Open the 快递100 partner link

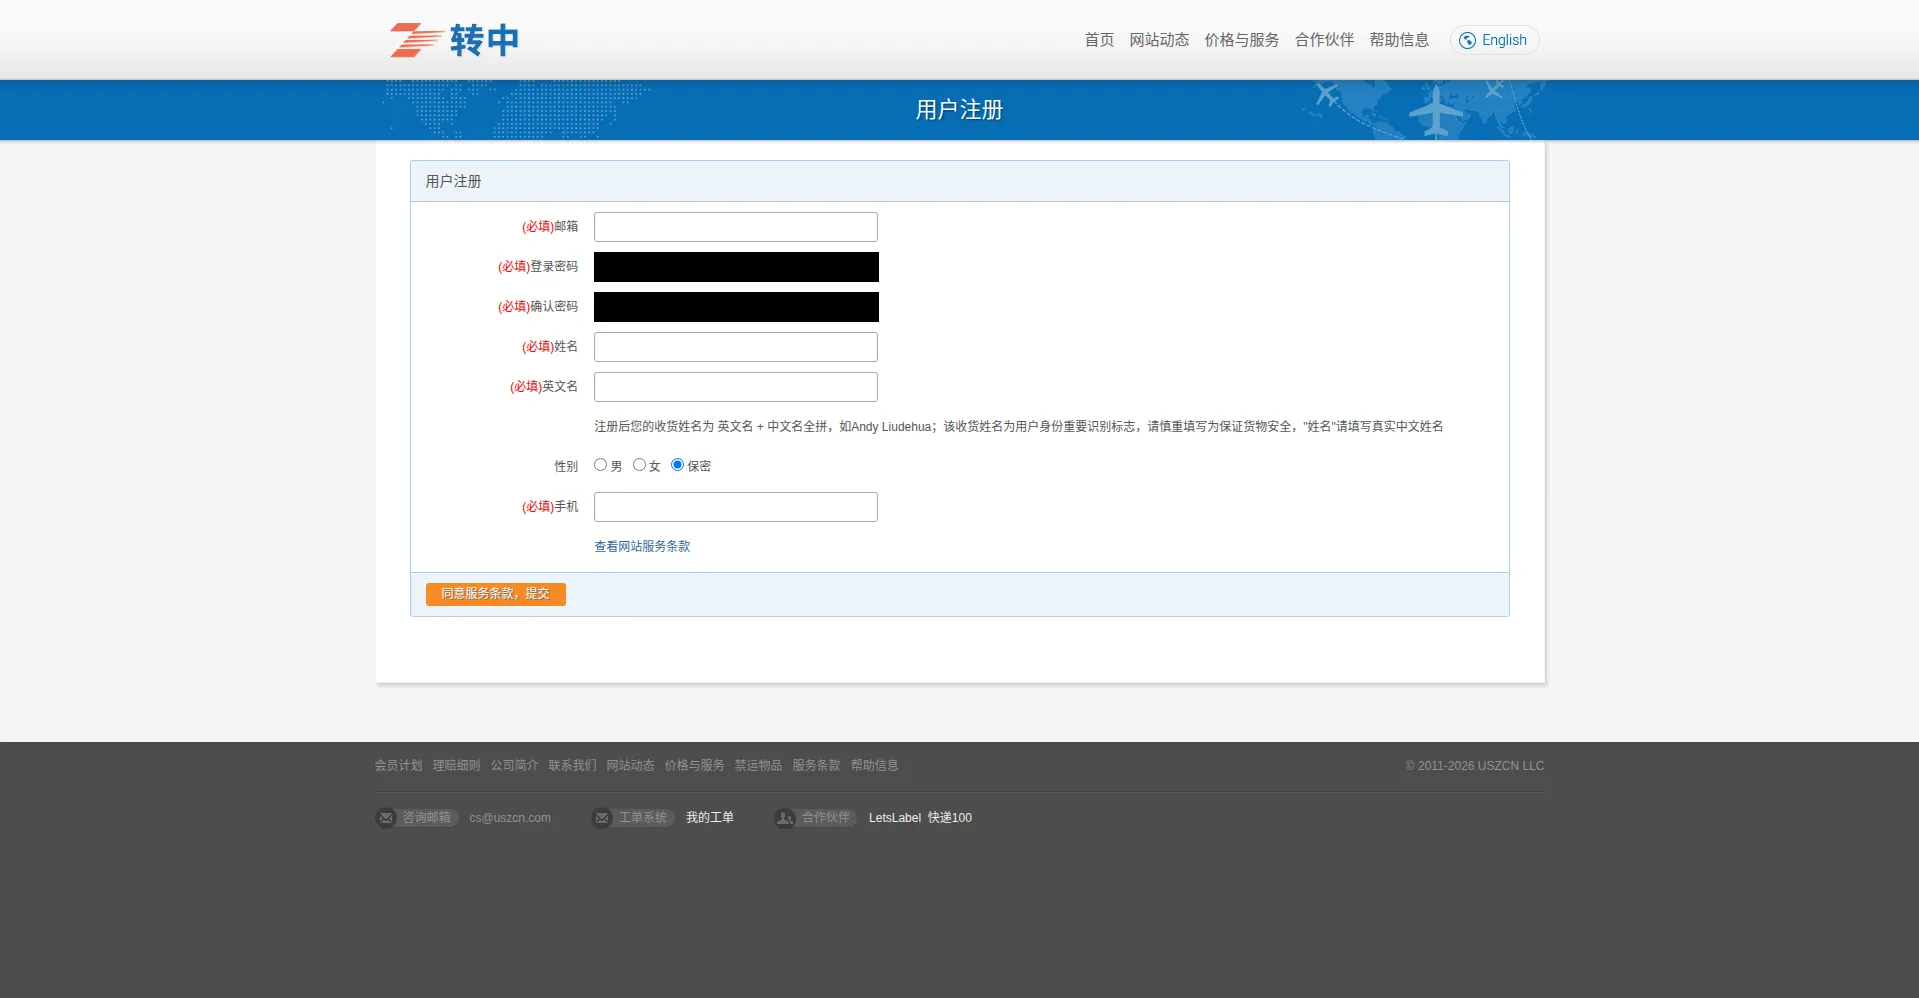point(950,818)
